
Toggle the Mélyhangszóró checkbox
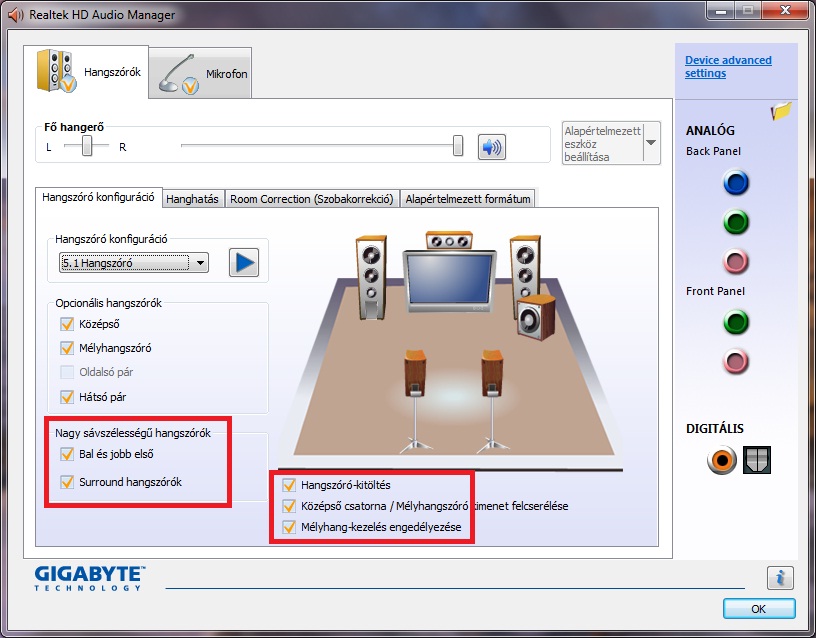coord(67,348)
